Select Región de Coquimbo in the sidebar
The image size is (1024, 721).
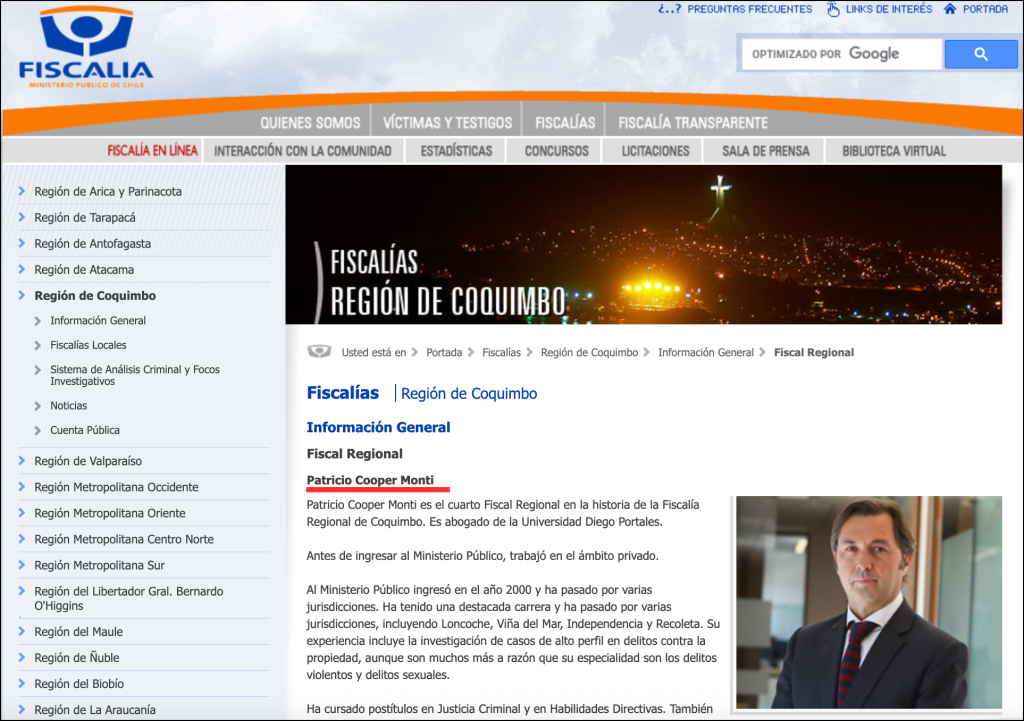(95, 296)
